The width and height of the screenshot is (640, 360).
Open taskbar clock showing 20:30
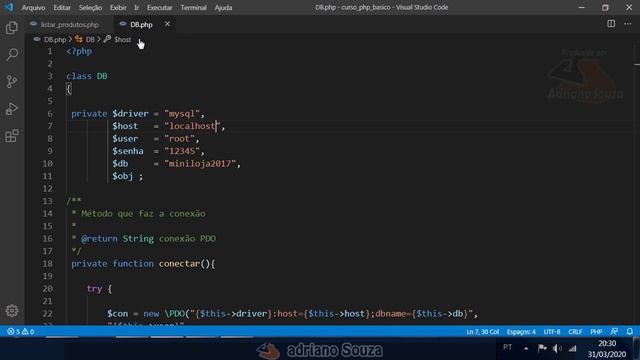[607, 349]
